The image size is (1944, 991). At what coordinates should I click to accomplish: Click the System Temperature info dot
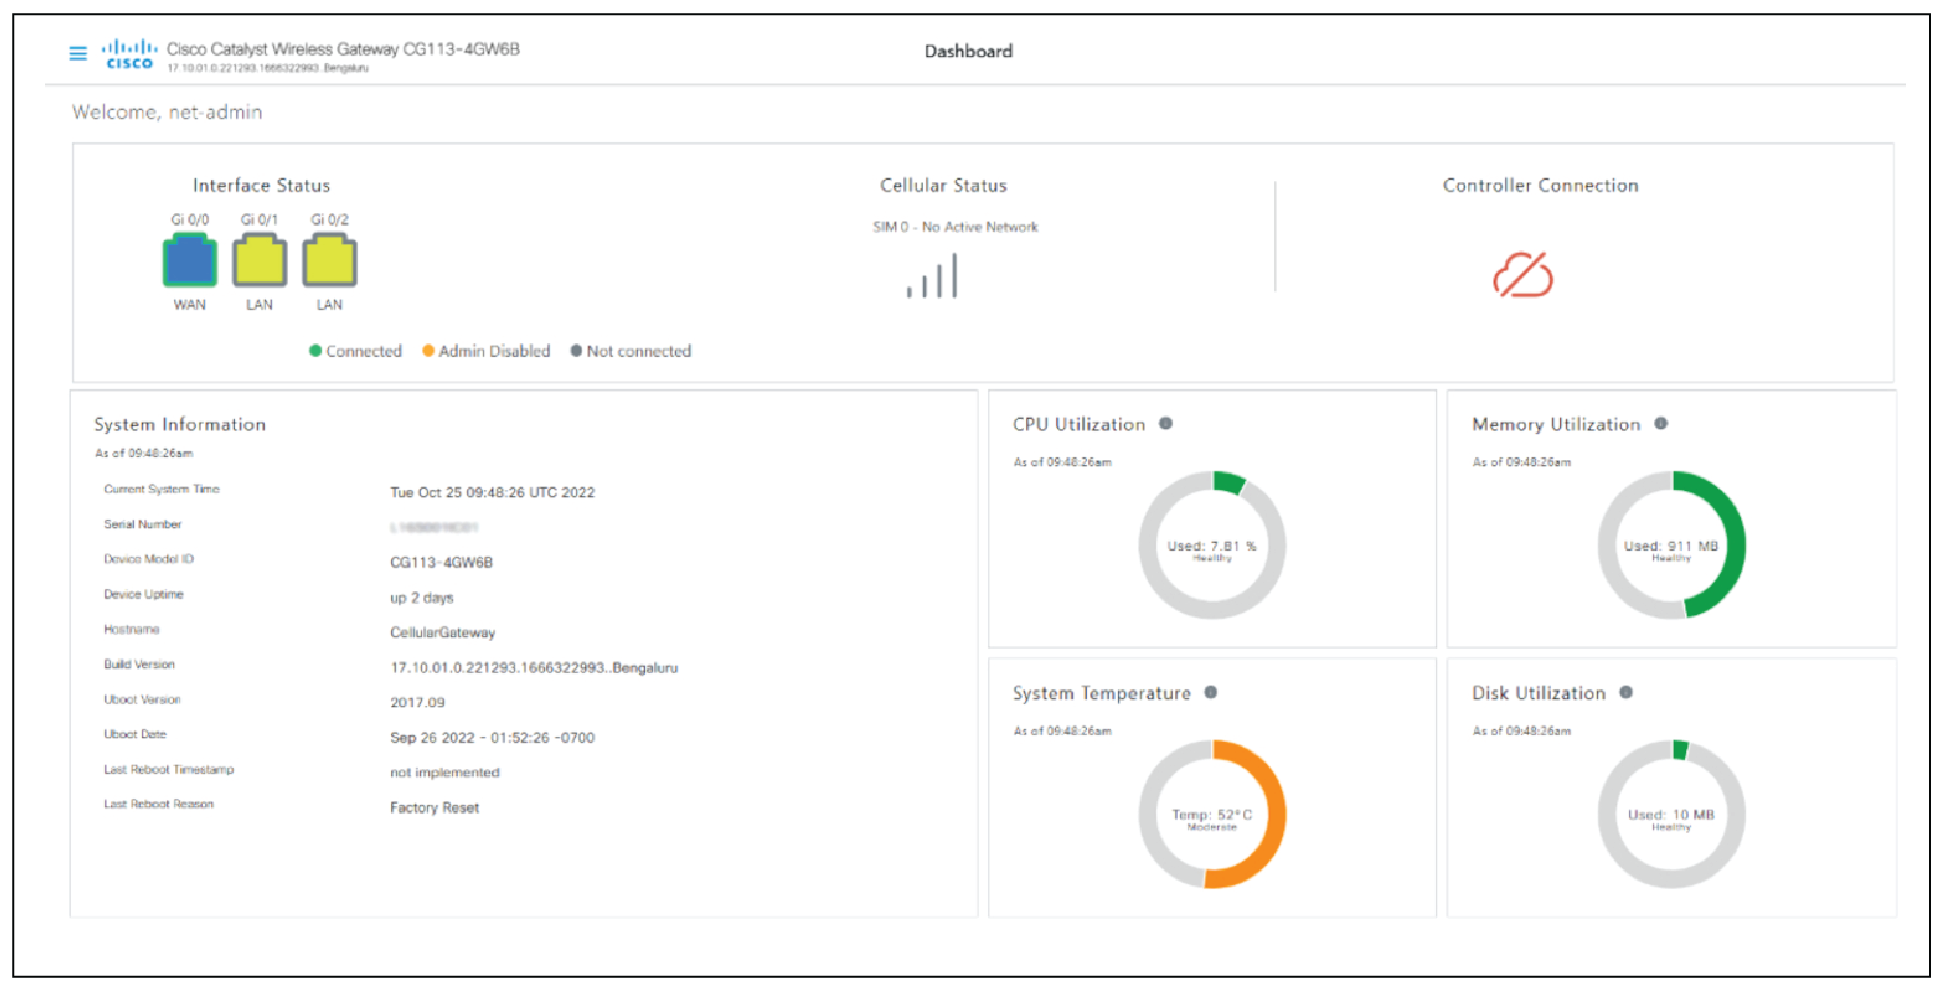tap(1211, 692)
